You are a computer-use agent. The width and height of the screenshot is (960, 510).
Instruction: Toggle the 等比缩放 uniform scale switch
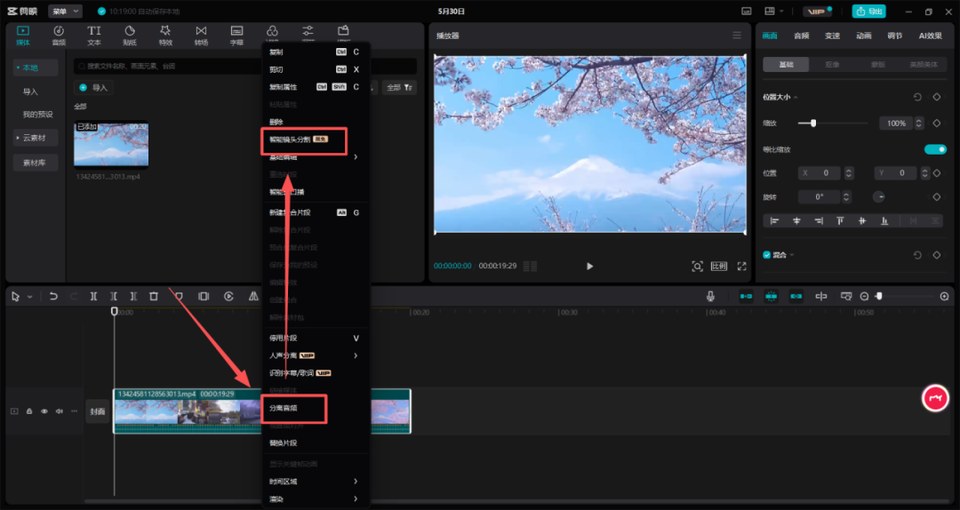(935, 149)
